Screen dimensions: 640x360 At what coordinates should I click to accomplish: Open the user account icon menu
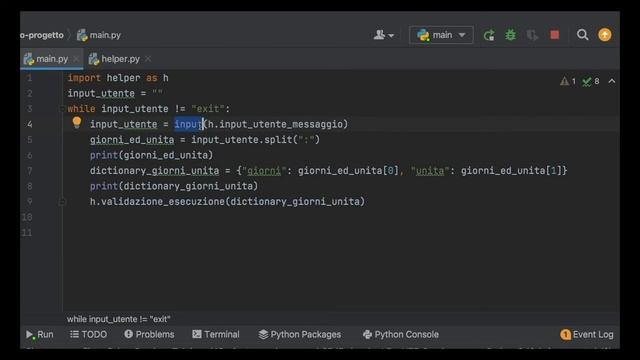point(383,35)
